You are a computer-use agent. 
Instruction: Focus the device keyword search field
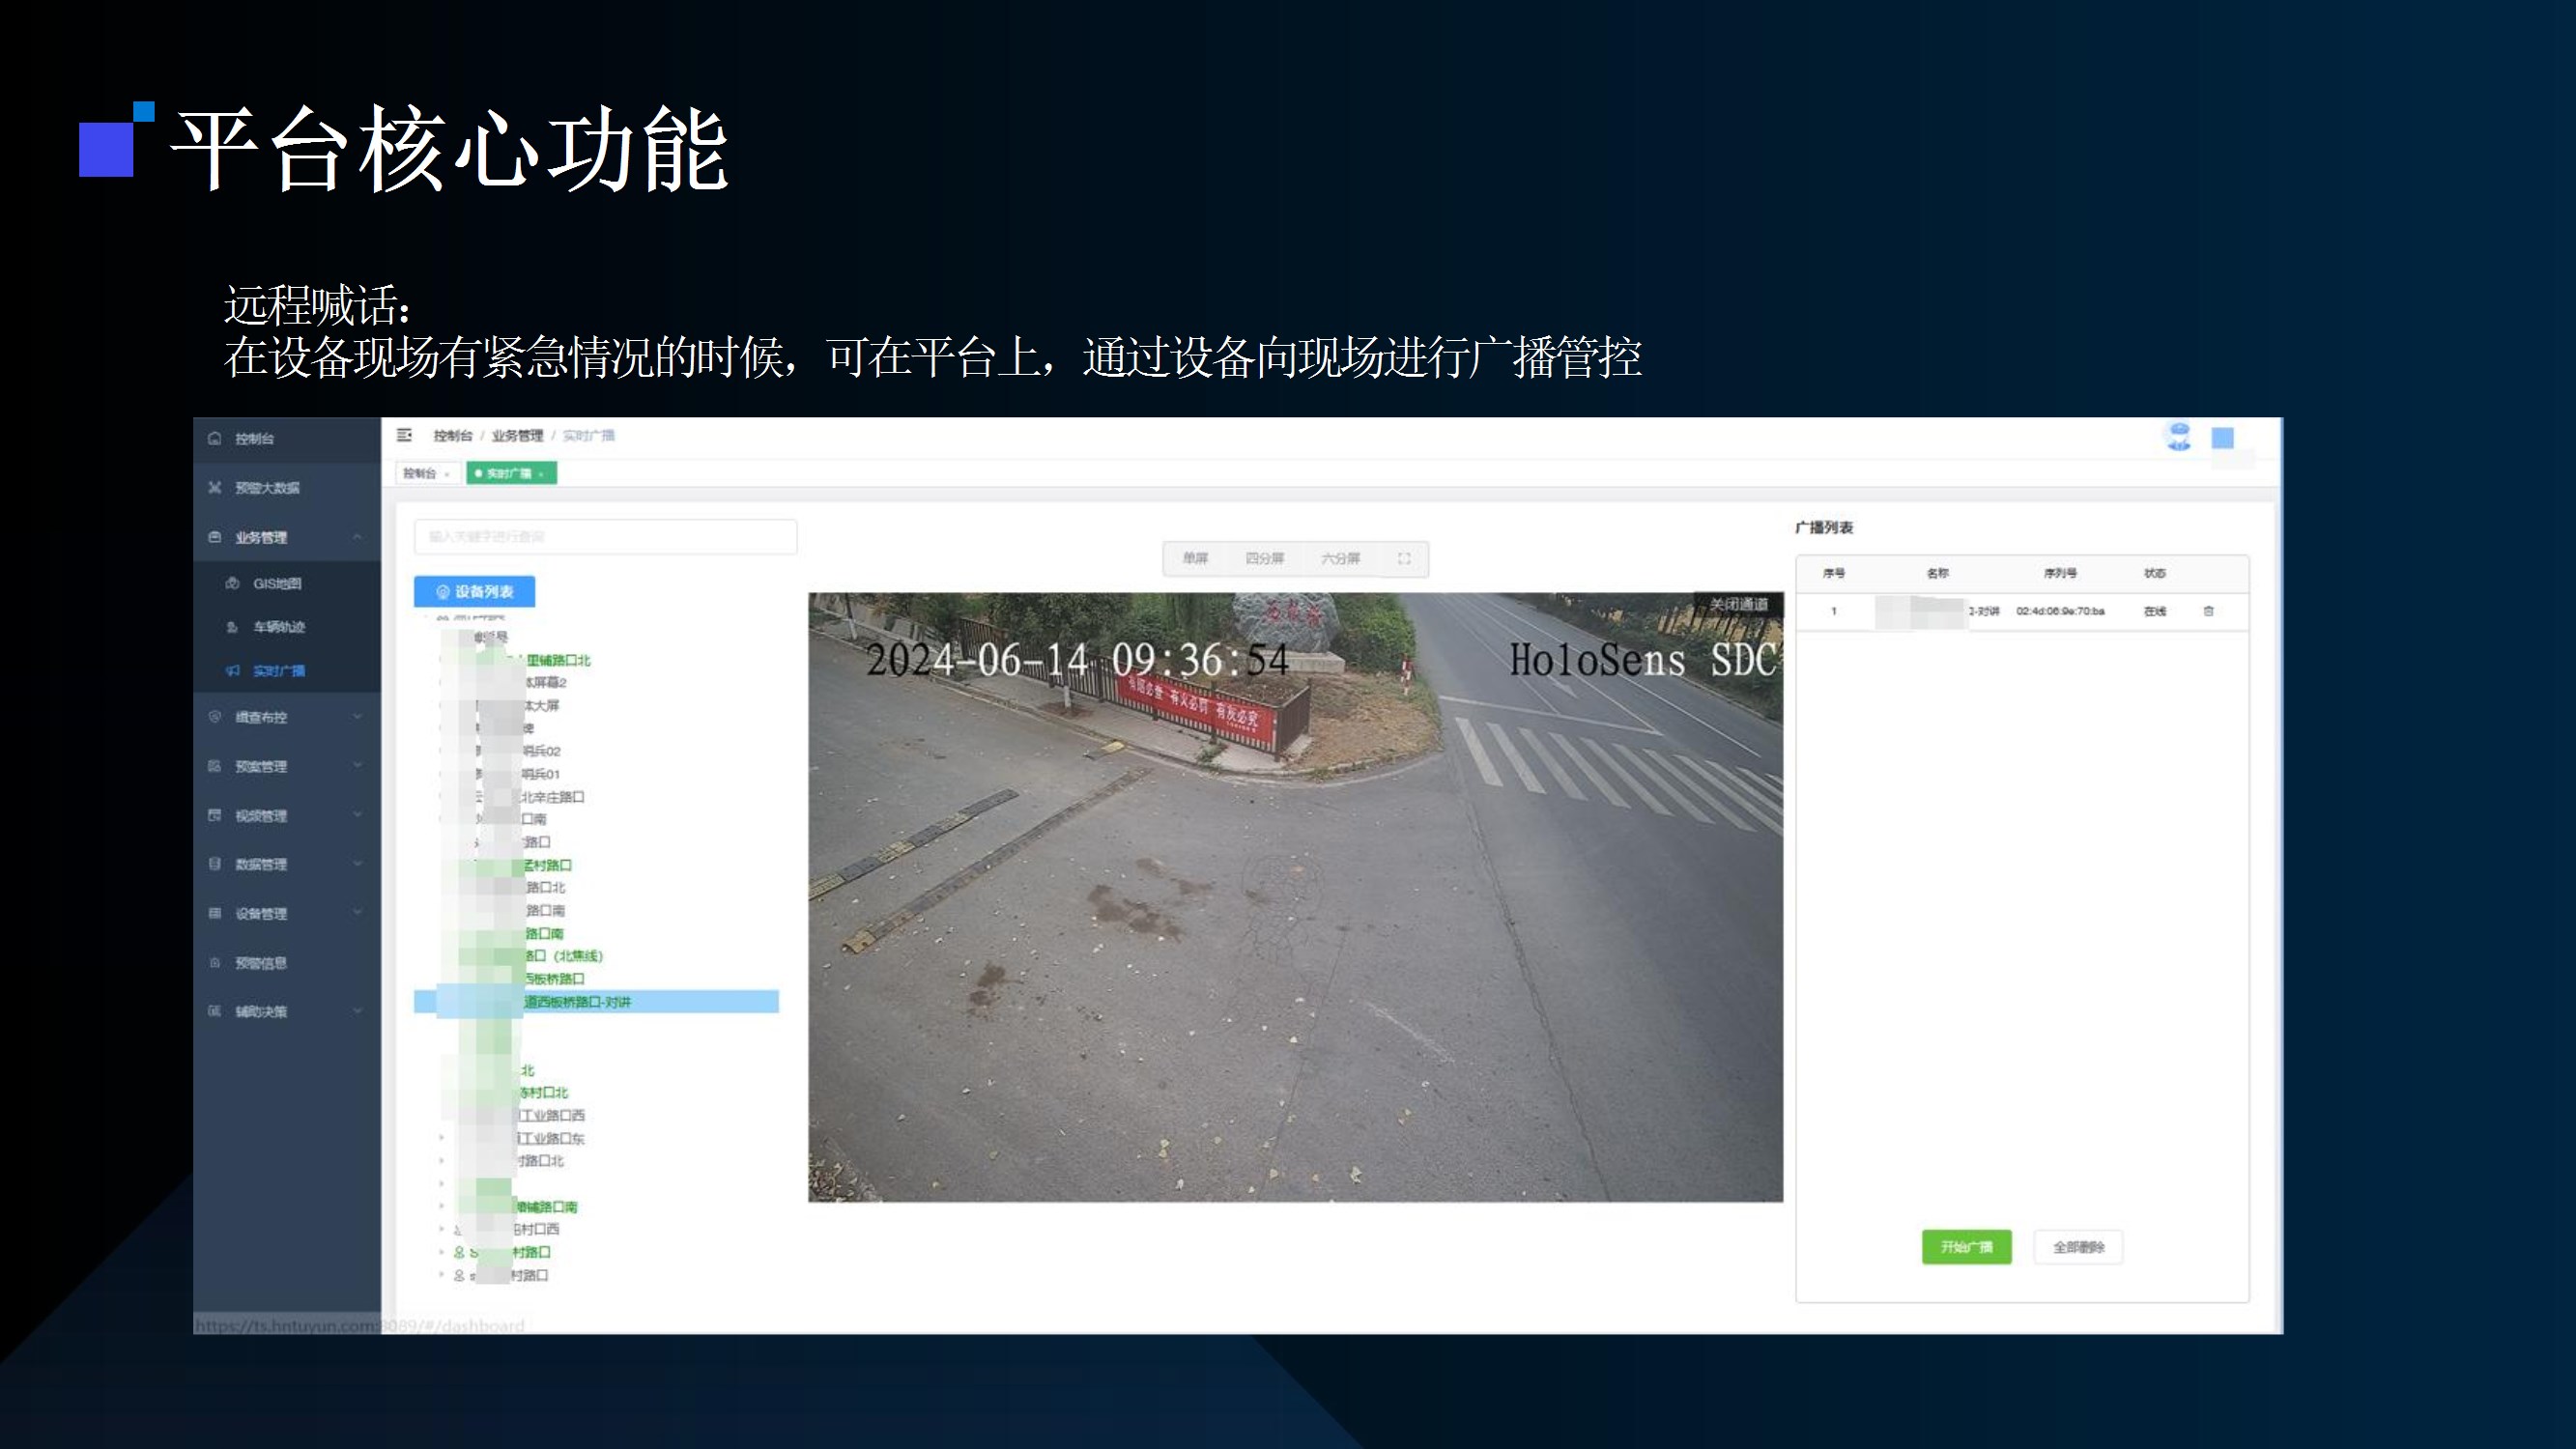605,536
